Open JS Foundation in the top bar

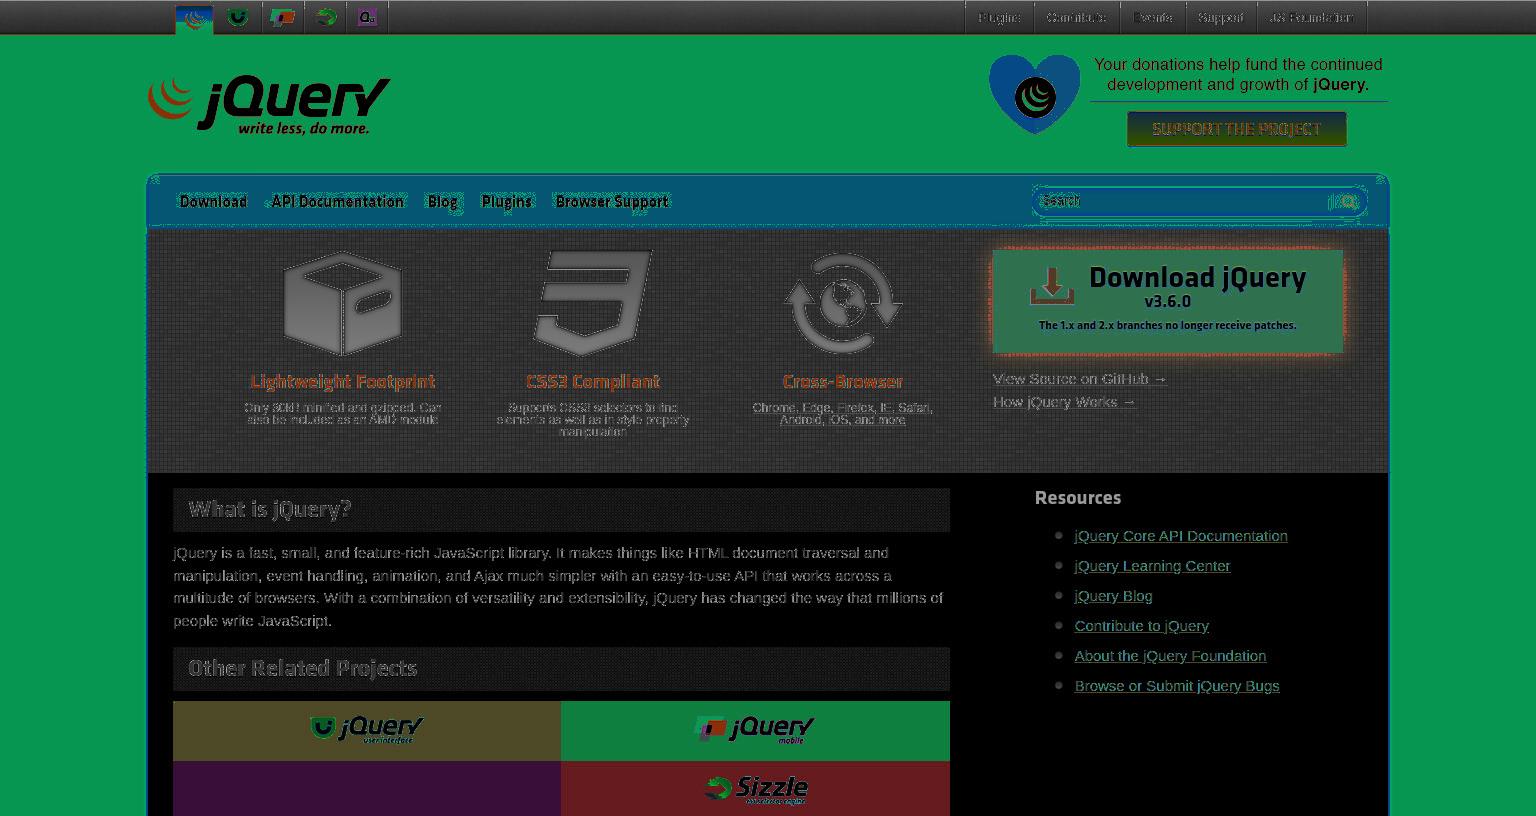1311,18
